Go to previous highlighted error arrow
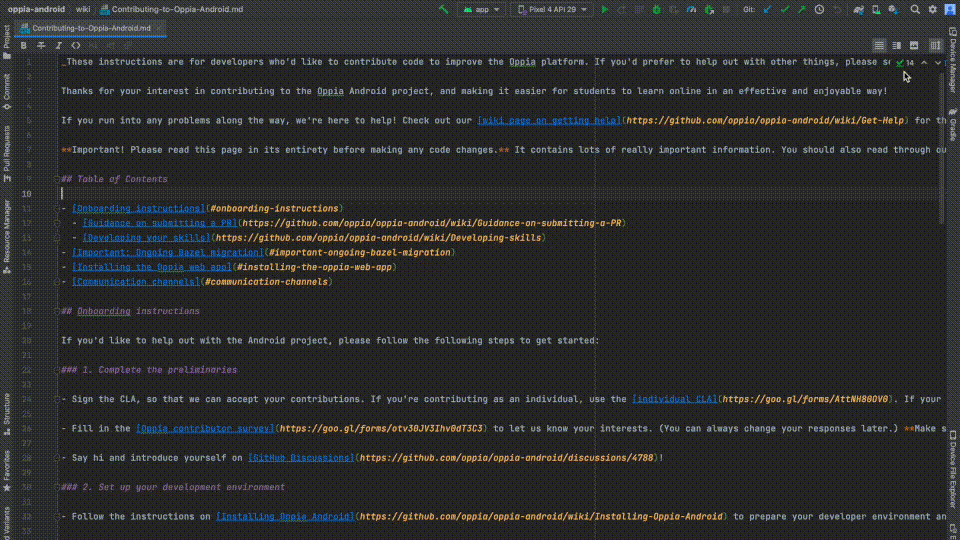The height and width of the screenshot is (540, 960). (924, 62)
